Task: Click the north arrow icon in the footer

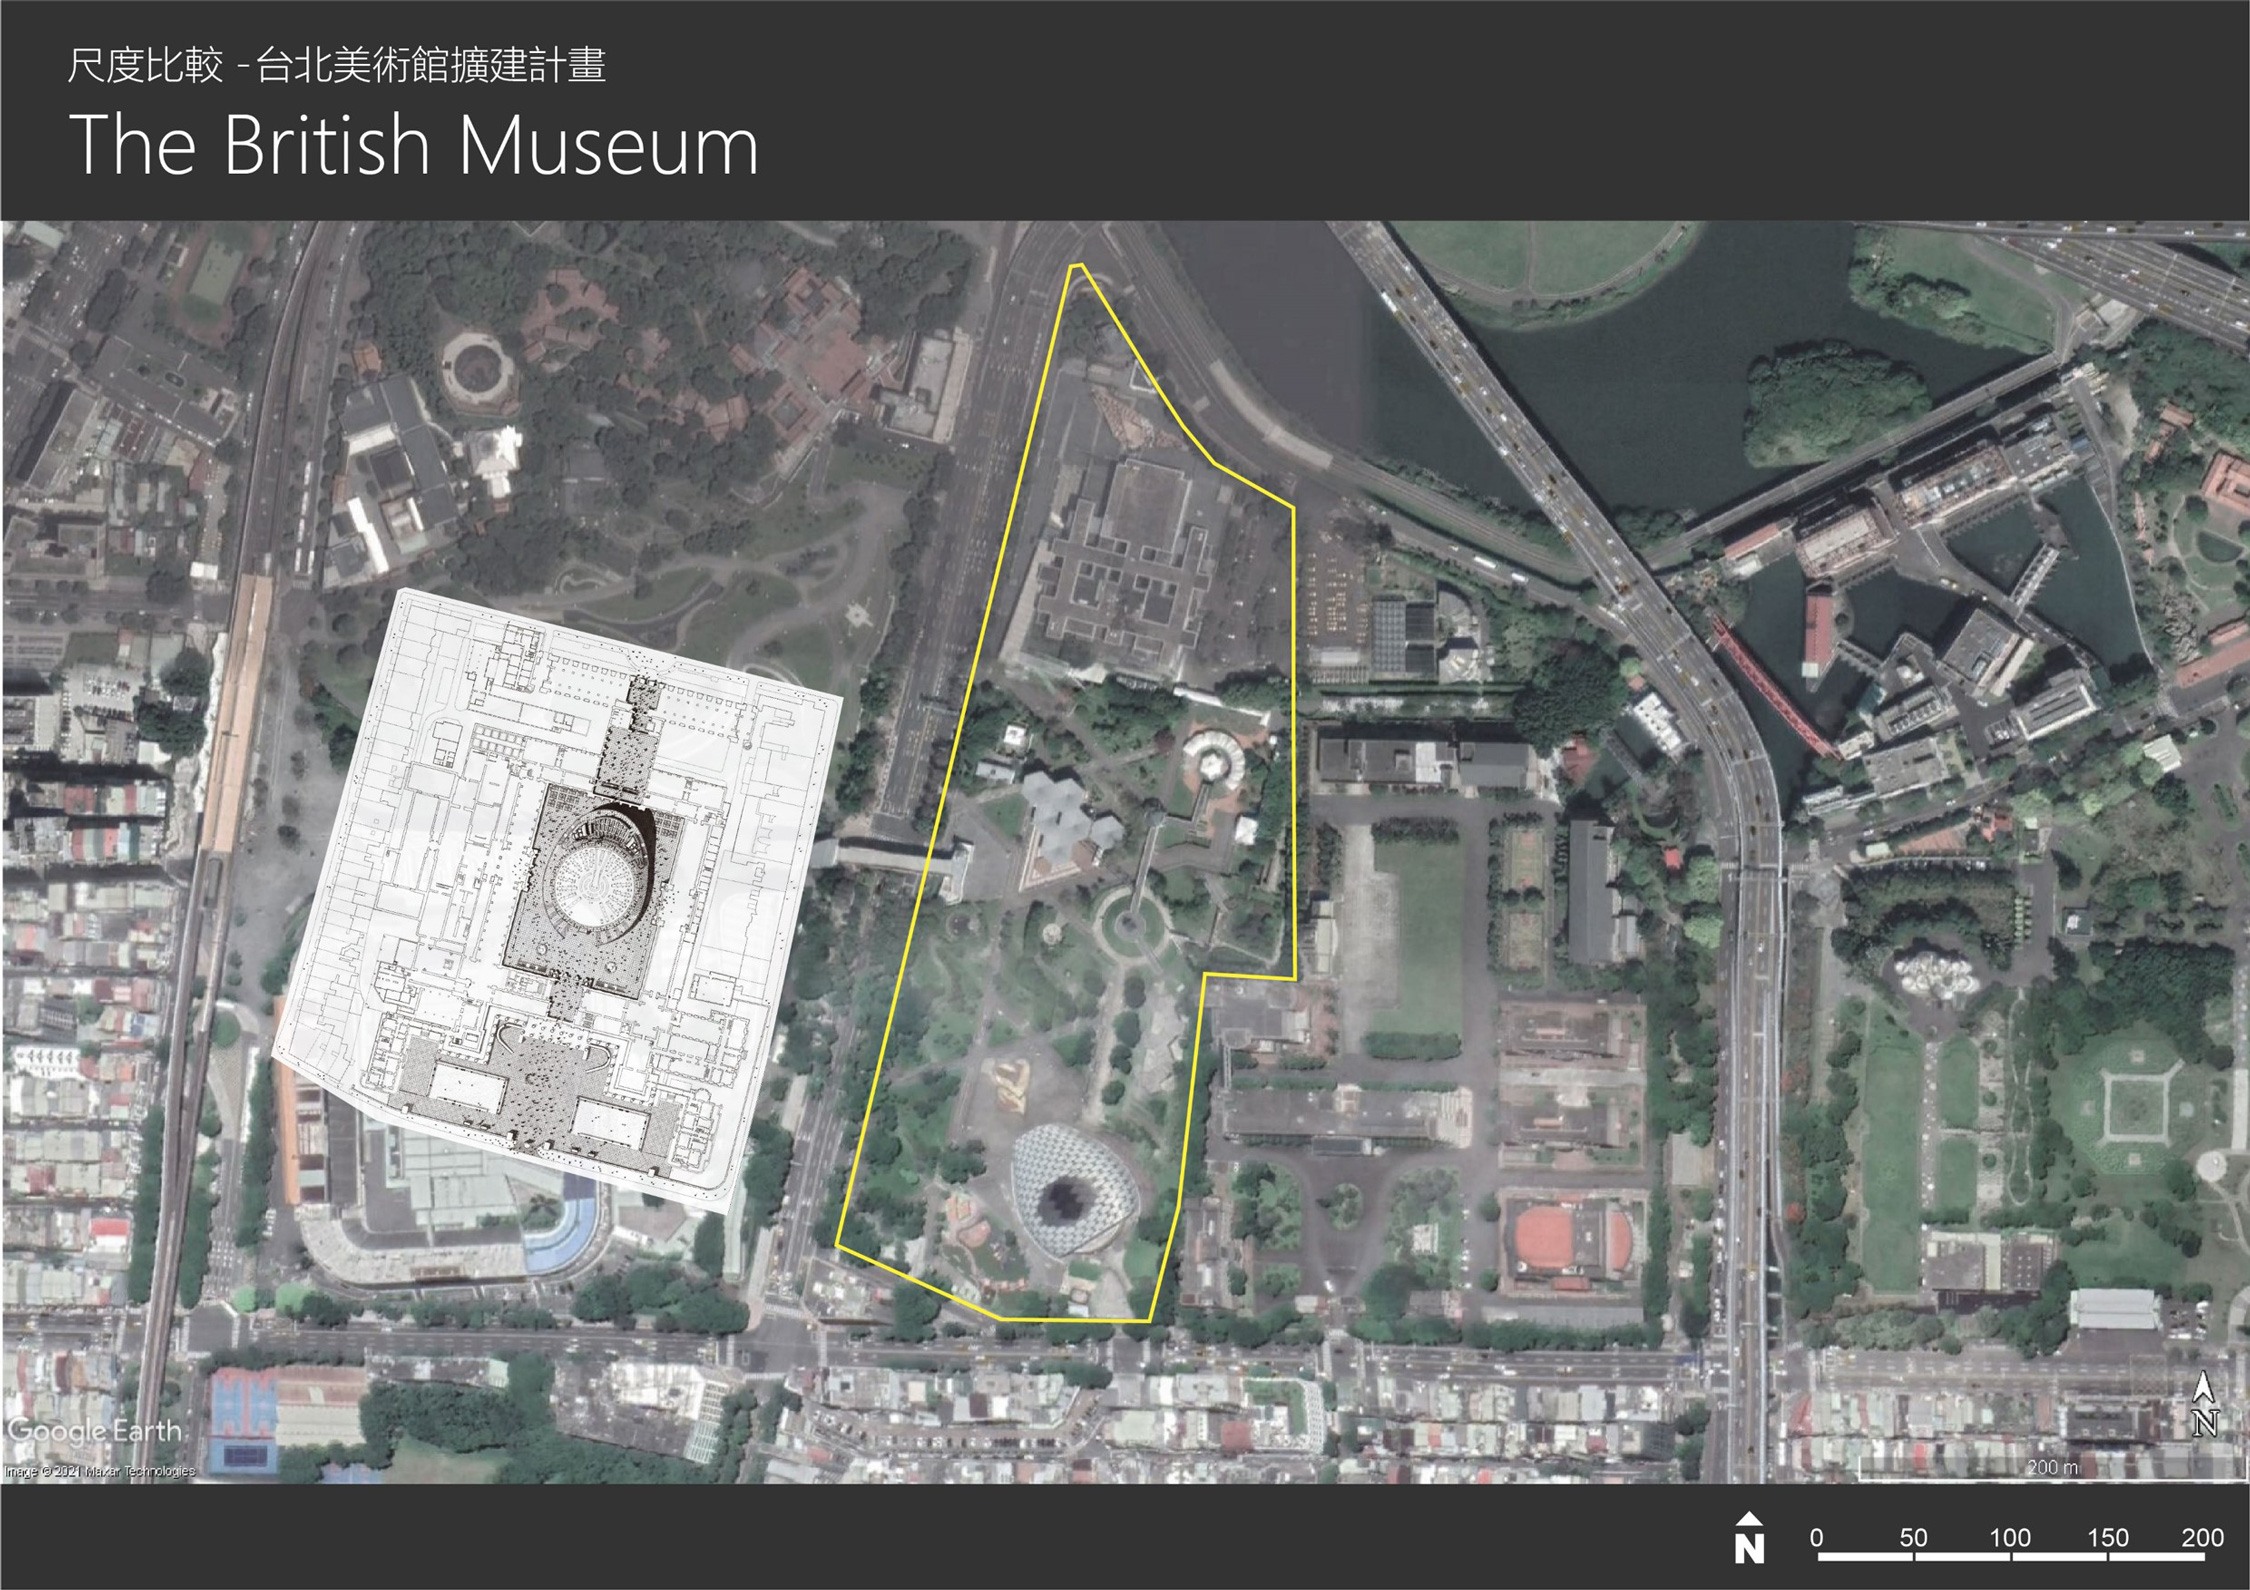Action: pyautogui.click(x=1749, y=1538)
